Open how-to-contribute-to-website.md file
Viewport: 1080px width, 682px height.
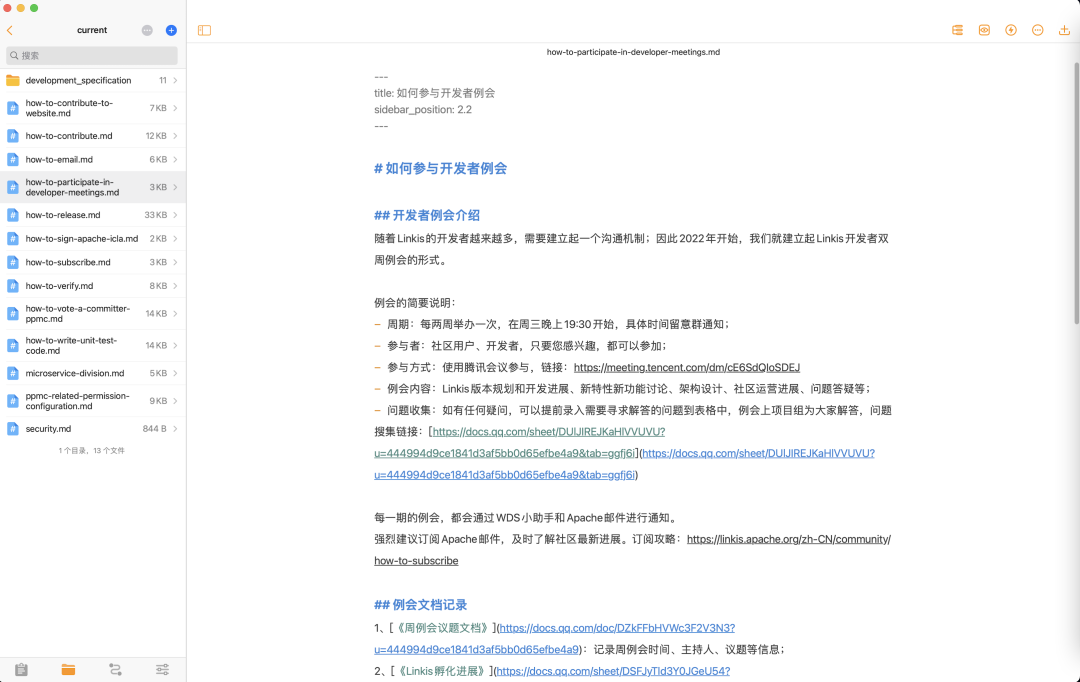[x=93, y=108]
